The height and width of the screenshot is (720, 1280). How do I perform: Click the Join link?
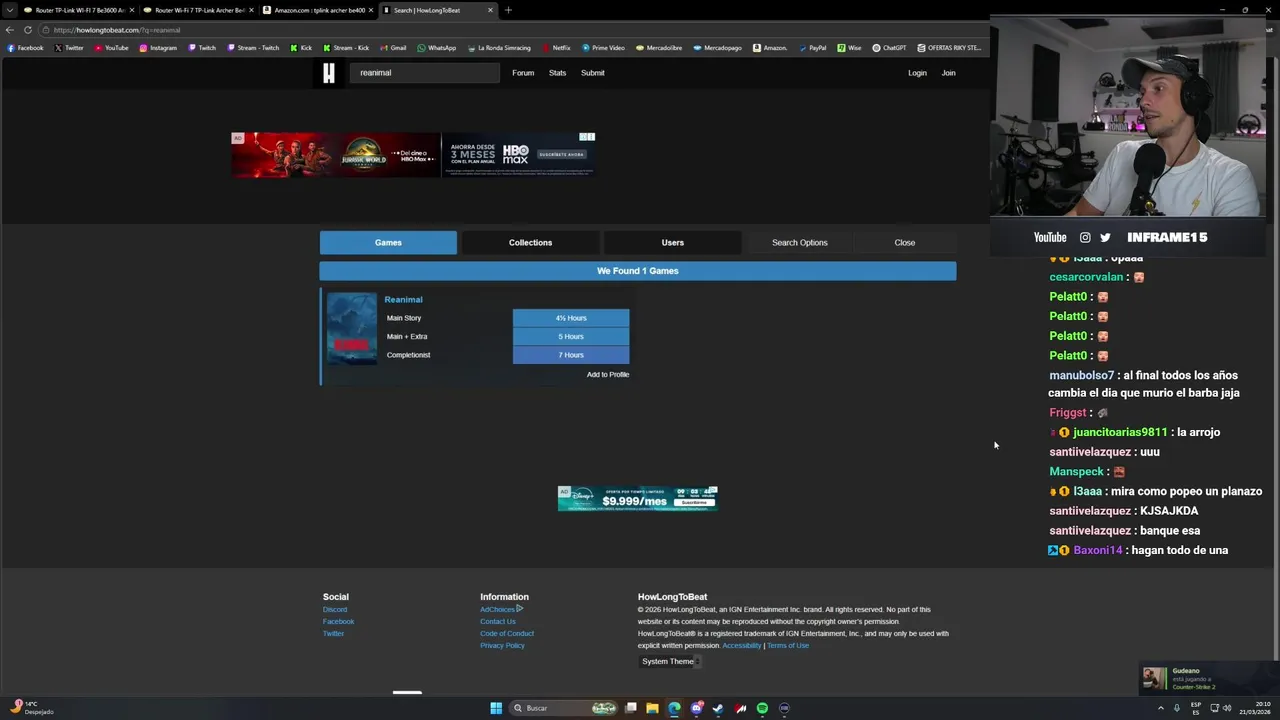pos(948,73)
